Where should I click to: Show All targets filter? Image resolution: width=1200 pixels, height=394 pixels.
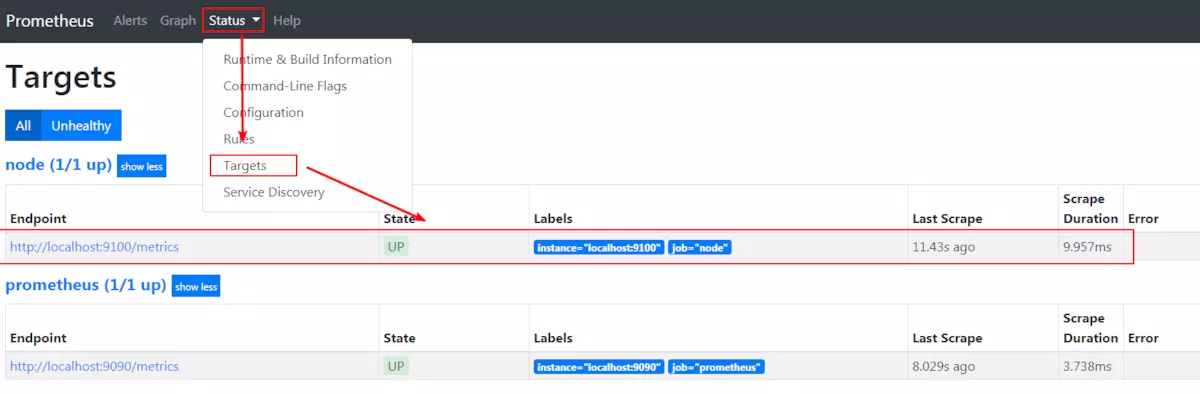[x=23, y=126]
